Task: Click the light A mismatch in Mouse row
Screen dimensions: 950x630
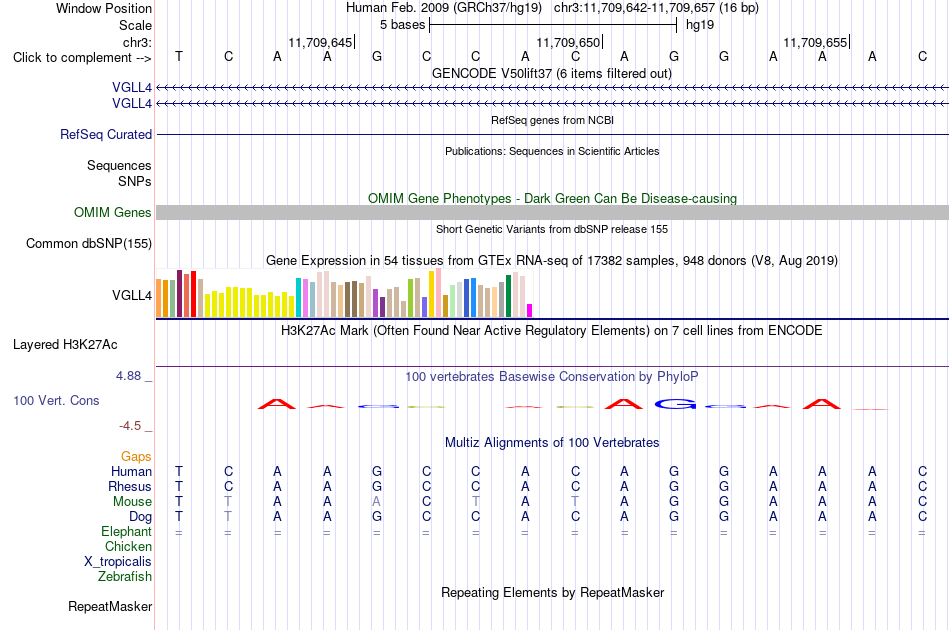Action: click(377, 502)
